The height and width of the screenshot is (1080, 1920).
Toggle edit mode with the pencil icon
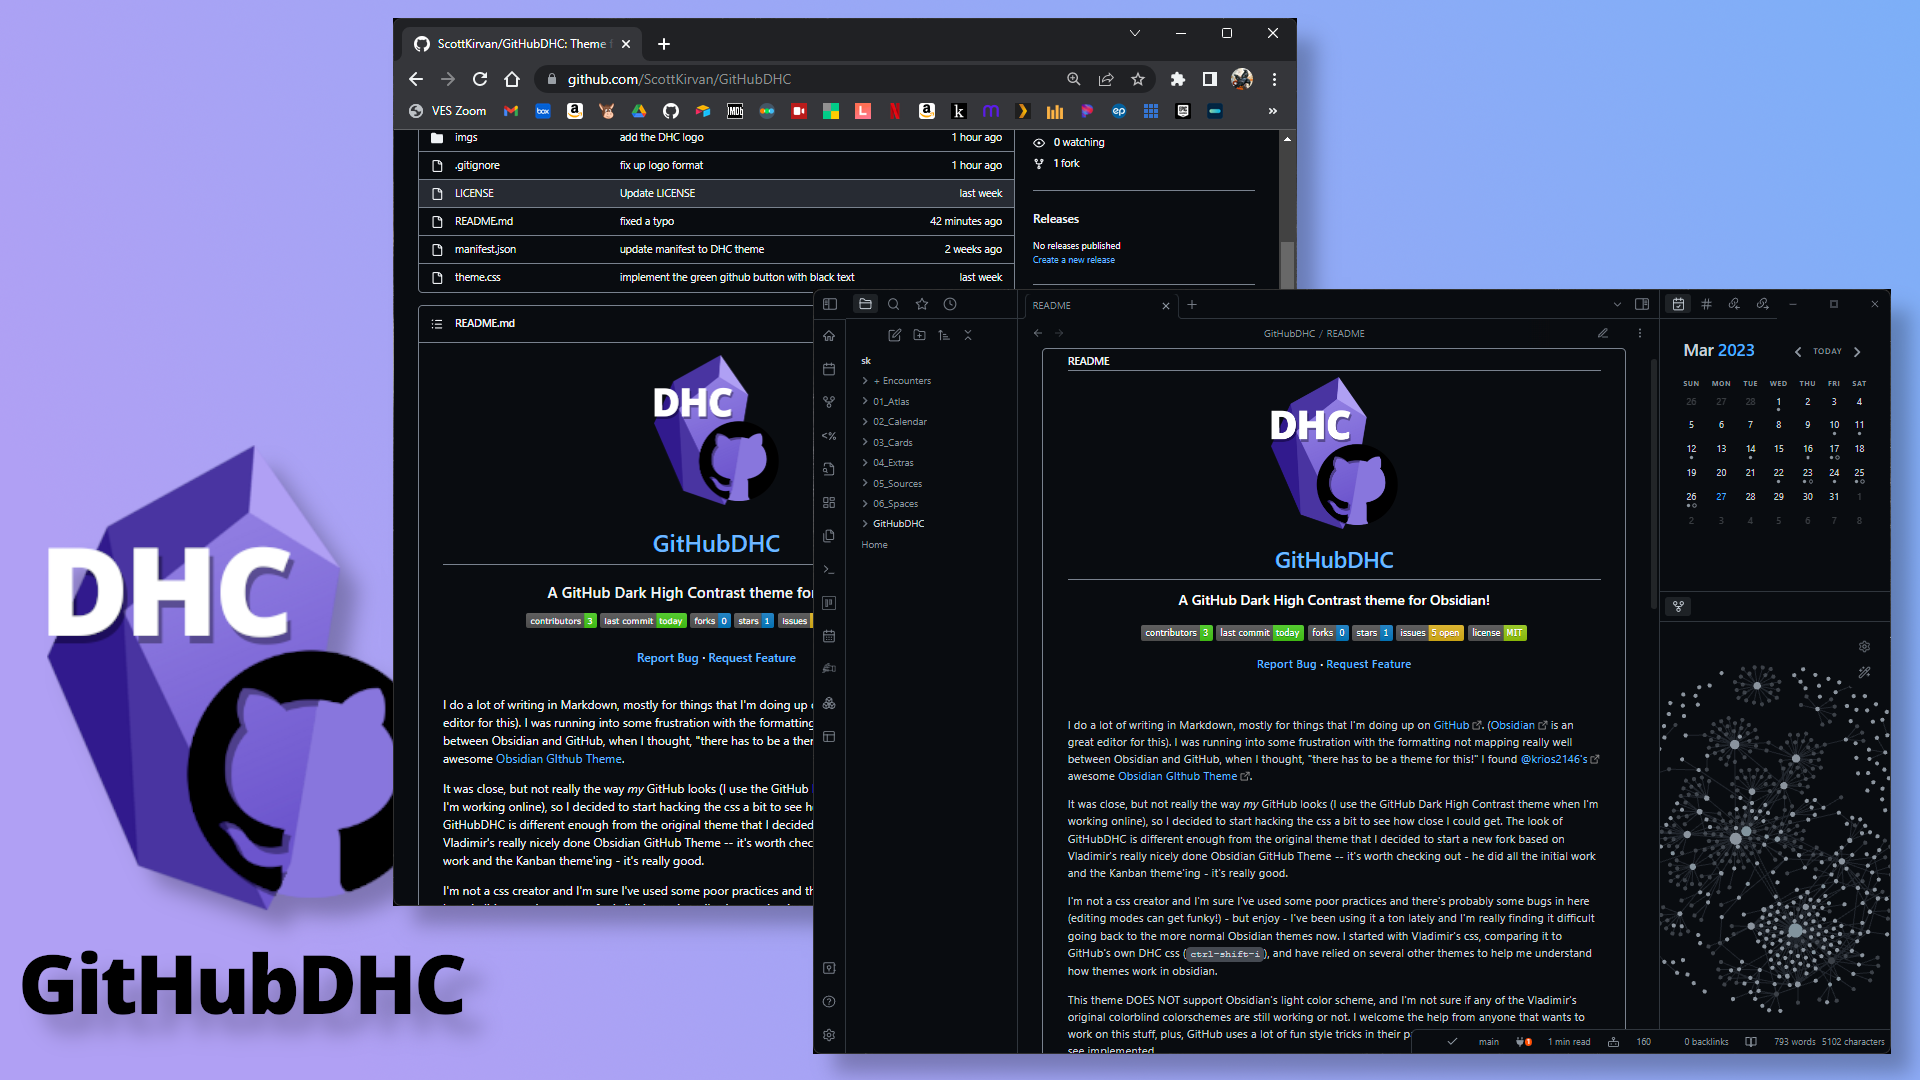coord(1603,333)
